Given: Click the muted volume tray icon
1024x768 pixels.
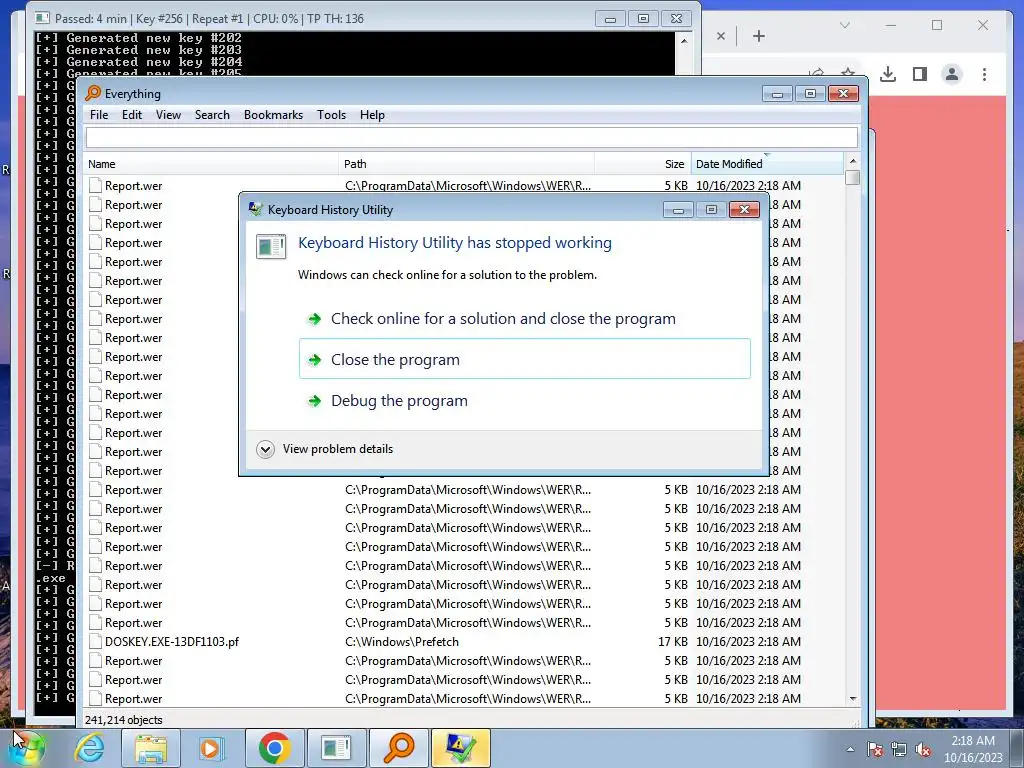Looking at the screenshot, I should pyautogui.click(x=923, y=749).
